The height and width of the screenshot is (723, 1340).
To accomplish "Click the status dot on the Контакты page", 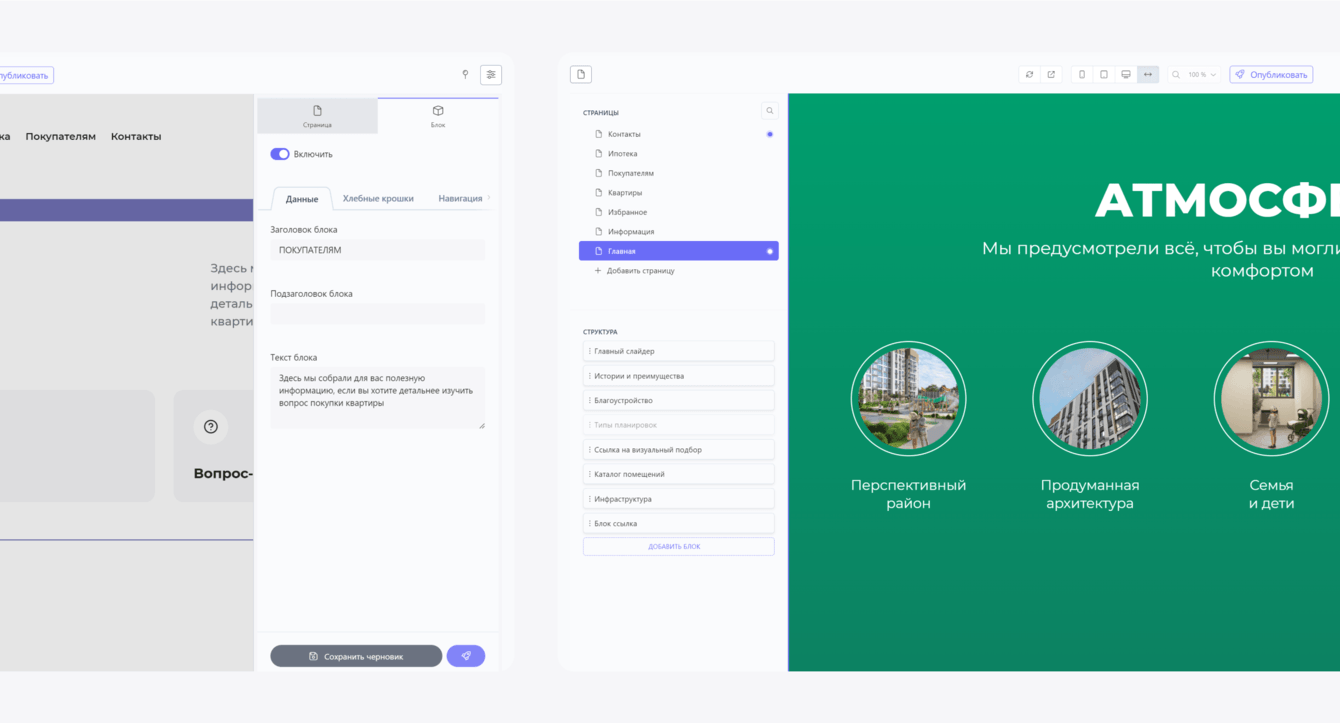I will tap(770, 134).
